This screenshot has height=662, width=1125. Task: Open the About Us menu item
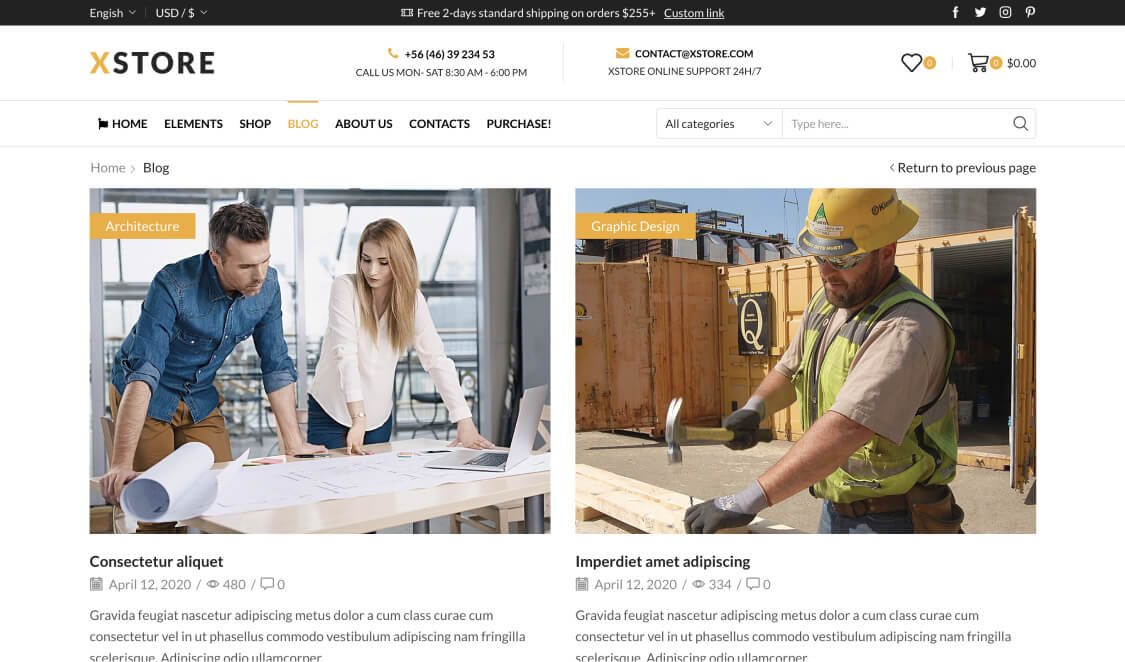(x=363, y=124)
